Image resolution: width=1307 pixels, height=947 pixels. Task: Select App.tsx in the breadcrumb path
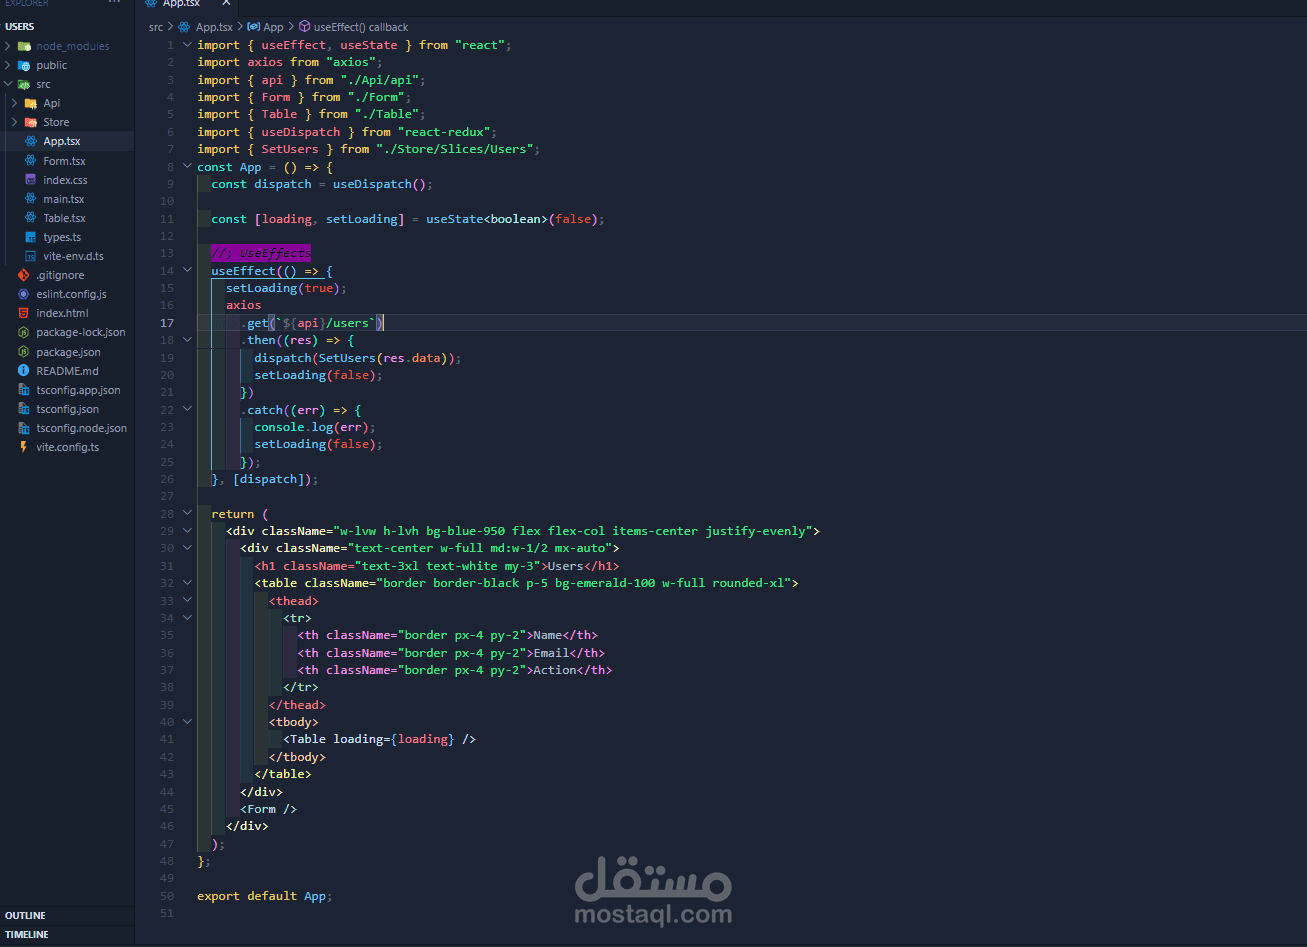[214, 27]
